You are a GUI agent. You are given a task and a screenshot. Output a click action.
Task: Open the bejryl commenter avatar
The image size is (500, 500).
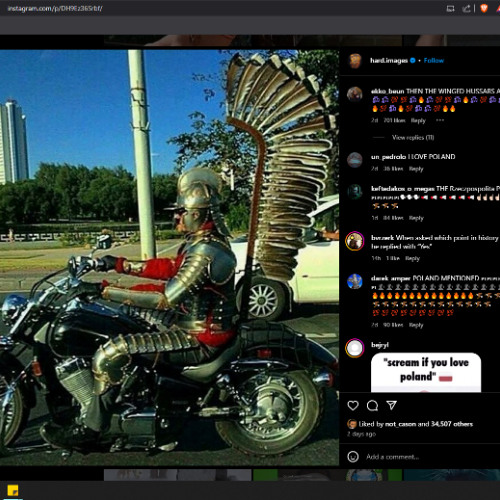355,348
